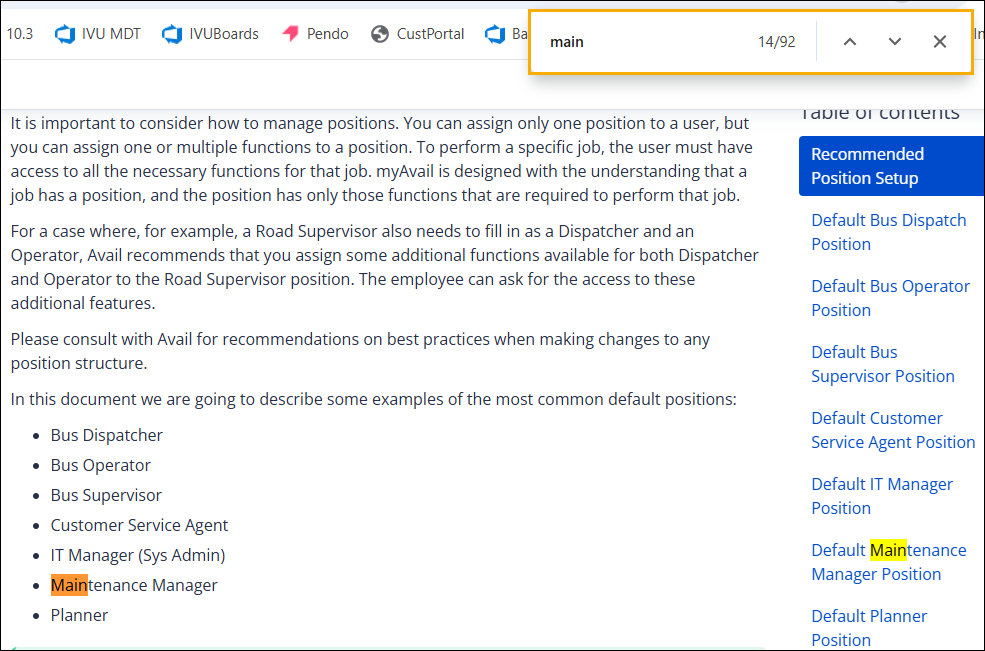Viewport: 985px width, 651px height.
Task: Open the Pendo bookmark
Action: (x=316, y=34)
